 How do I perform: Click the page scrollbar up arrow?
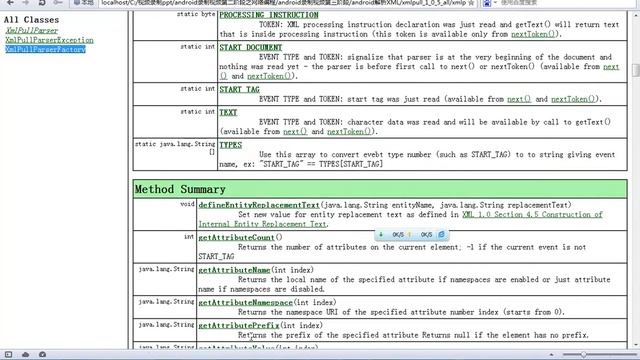636,16
